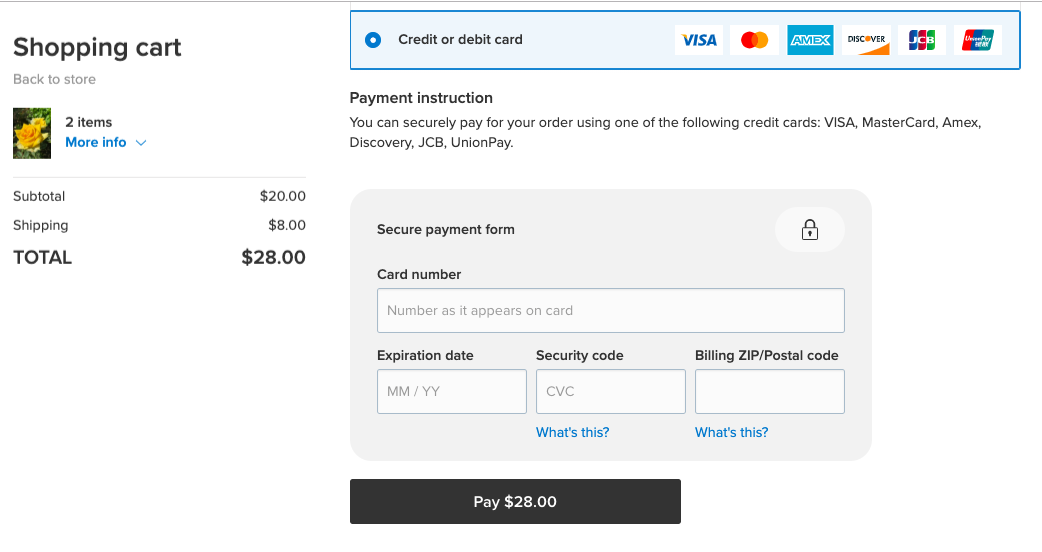
Task: Click the Mastercard logo icon
Action: 754,40
